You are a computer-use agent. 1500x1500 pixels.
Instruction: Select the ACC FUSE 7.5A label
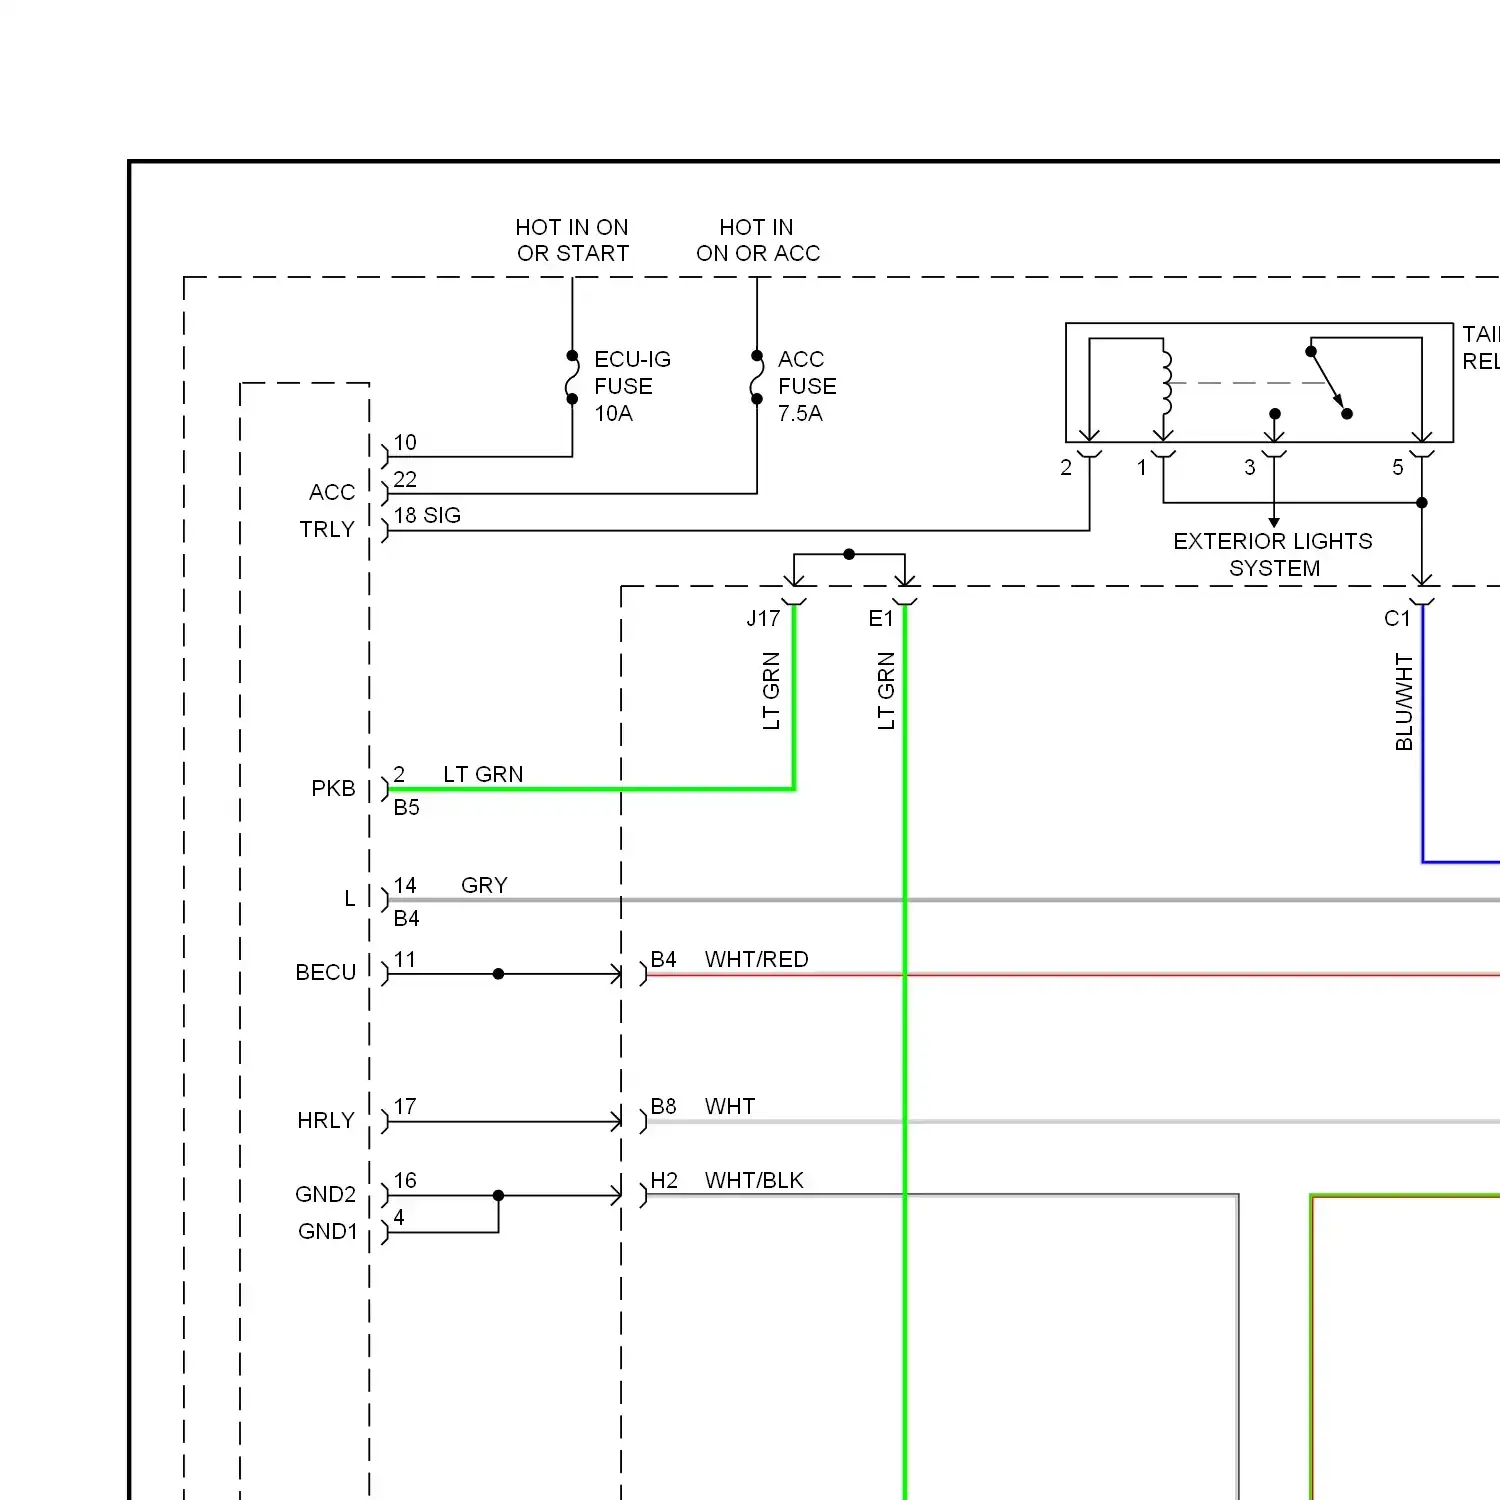click(x=807, y=386)
